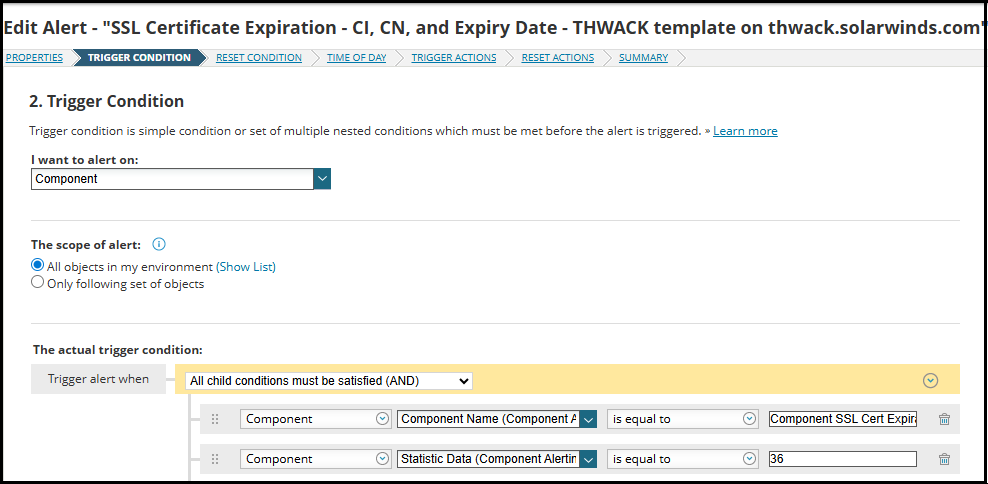Go to the Reset Actions step
Image resolution: width=988 pixels, height=484 pixels.
tap(558, 57)
